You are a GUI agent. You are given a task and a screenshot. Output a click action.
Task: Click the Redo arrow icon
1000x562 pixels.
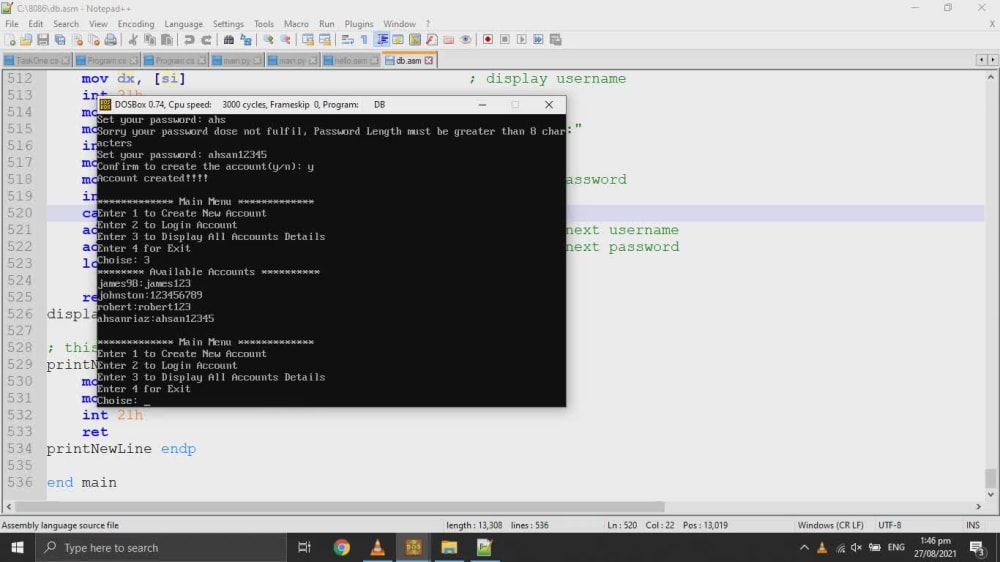[206, 40]
